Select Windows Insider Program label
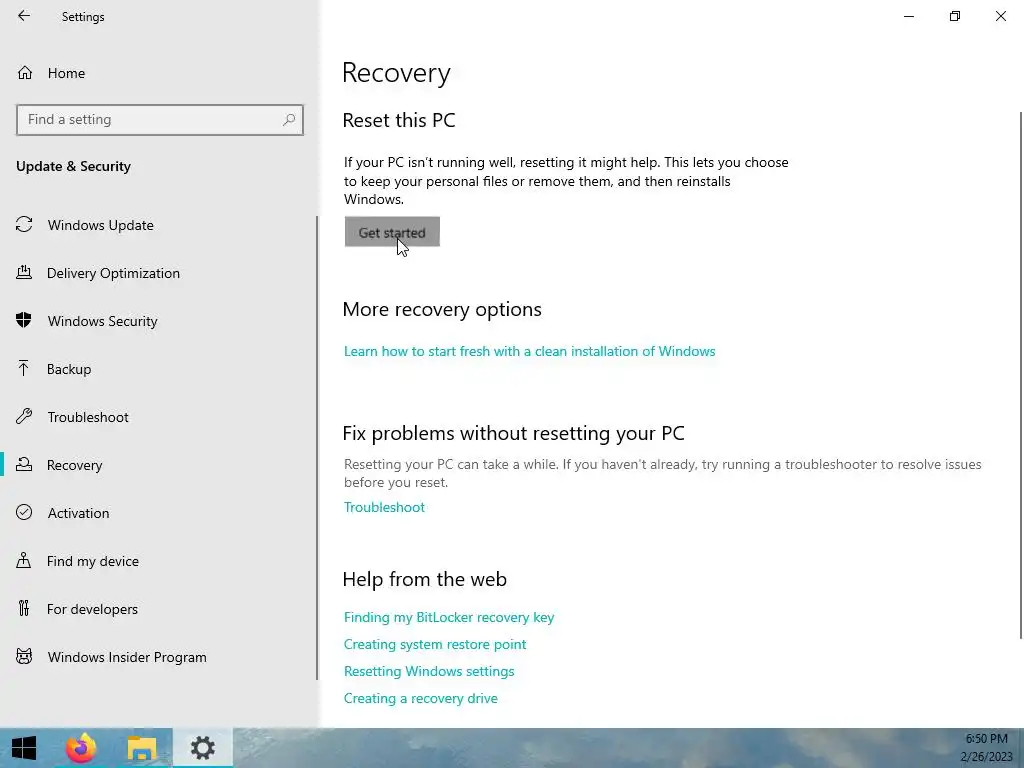1024x768 pixels. tap(127, 657)
